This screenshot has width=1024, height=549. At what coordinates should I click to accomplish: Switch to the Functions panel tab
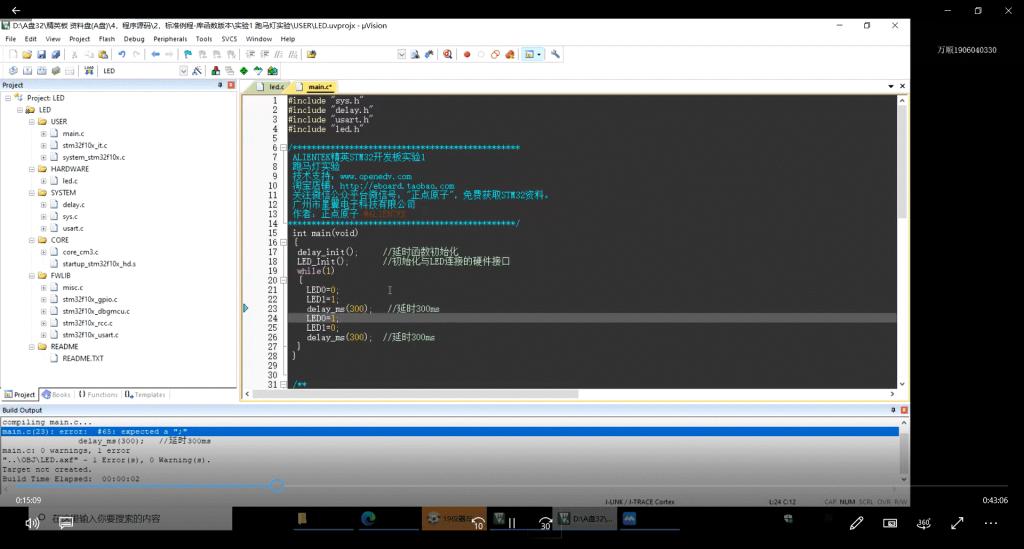pyautogui.click(x=98, y=395)
